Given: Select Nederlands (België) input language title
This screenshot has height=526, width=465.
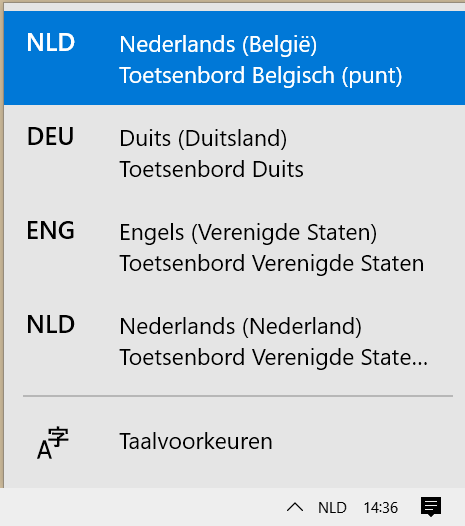Looking at the screenshot, I should [218, 45].
